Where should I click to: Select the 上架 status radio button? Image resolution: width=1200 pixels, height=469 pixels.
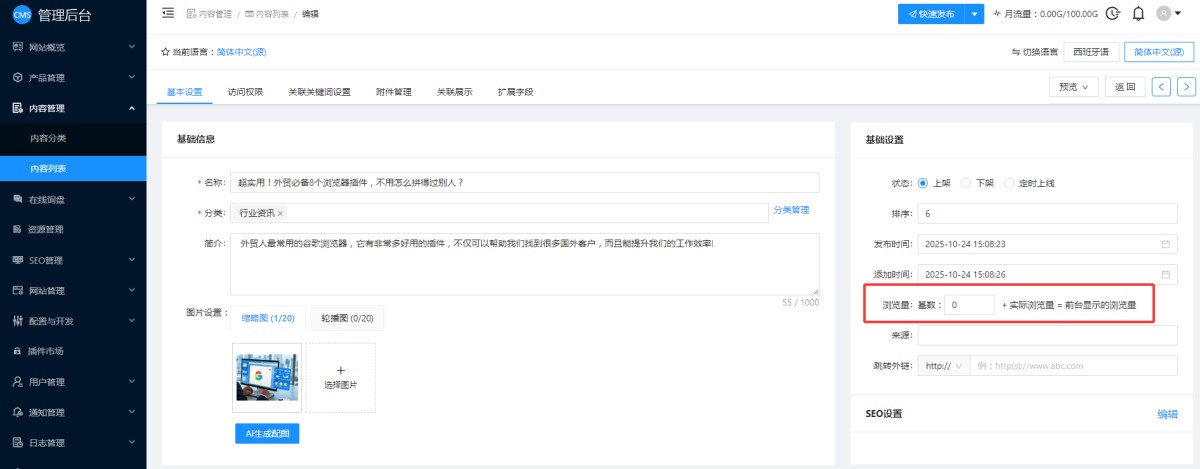(922, 183)
